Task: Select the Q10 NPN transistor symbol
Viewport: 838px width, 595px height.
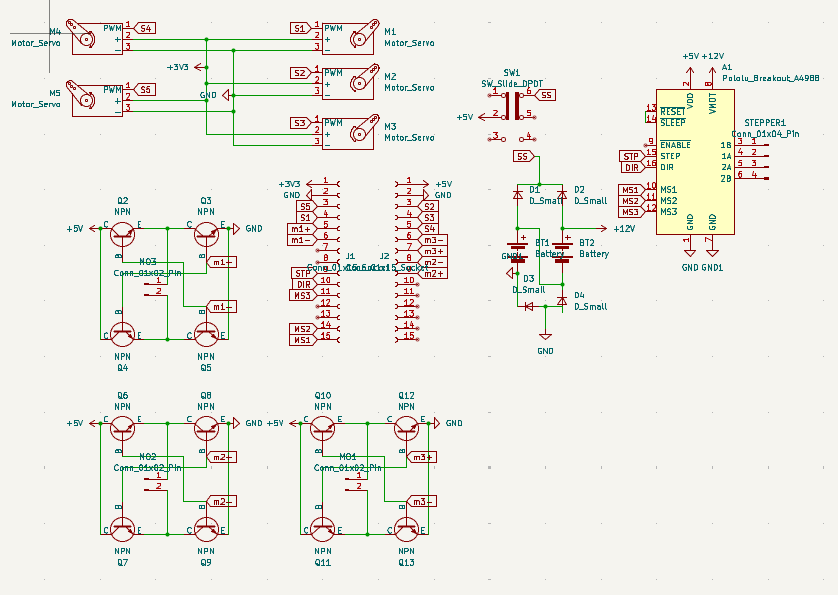Action: tap(322, 428)
